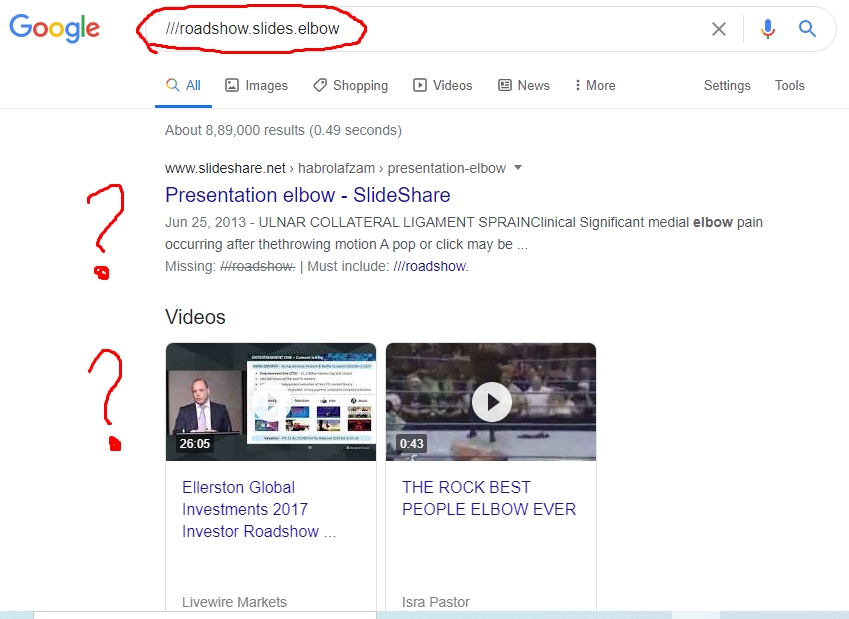This screenshot has width=849, height=619.
Task: Select the All results tab
Action: pyautogui.click(x=183, y=86)
